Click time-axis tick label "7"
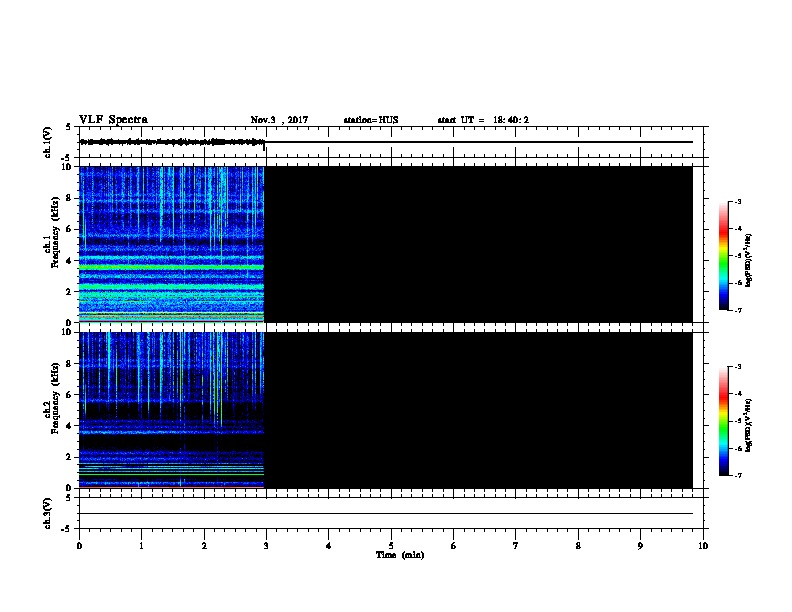 coord(516,545)
